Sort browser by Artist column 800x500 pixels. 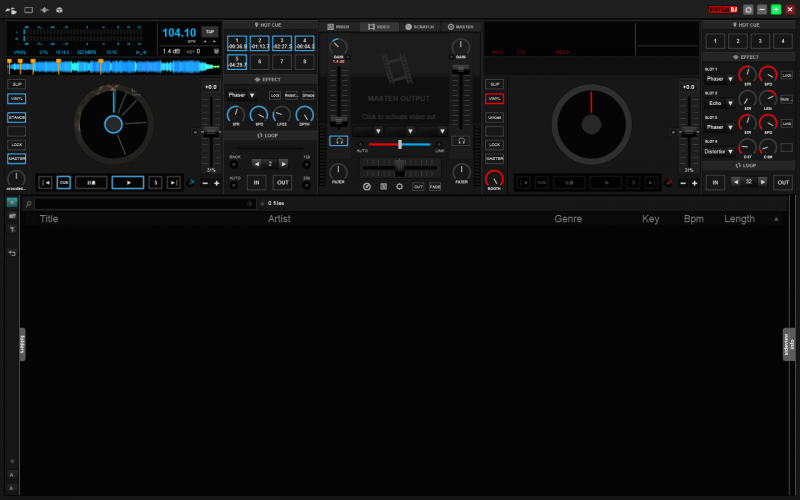point(279,219)
